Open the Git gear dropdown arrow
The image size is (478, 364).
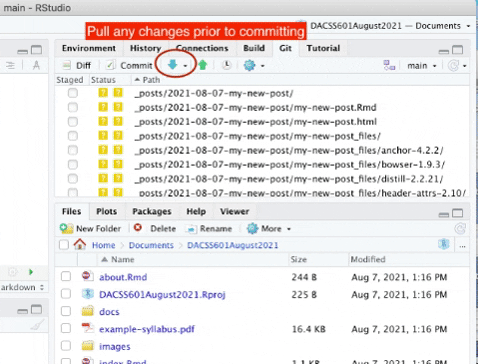[x=263, y=66]
